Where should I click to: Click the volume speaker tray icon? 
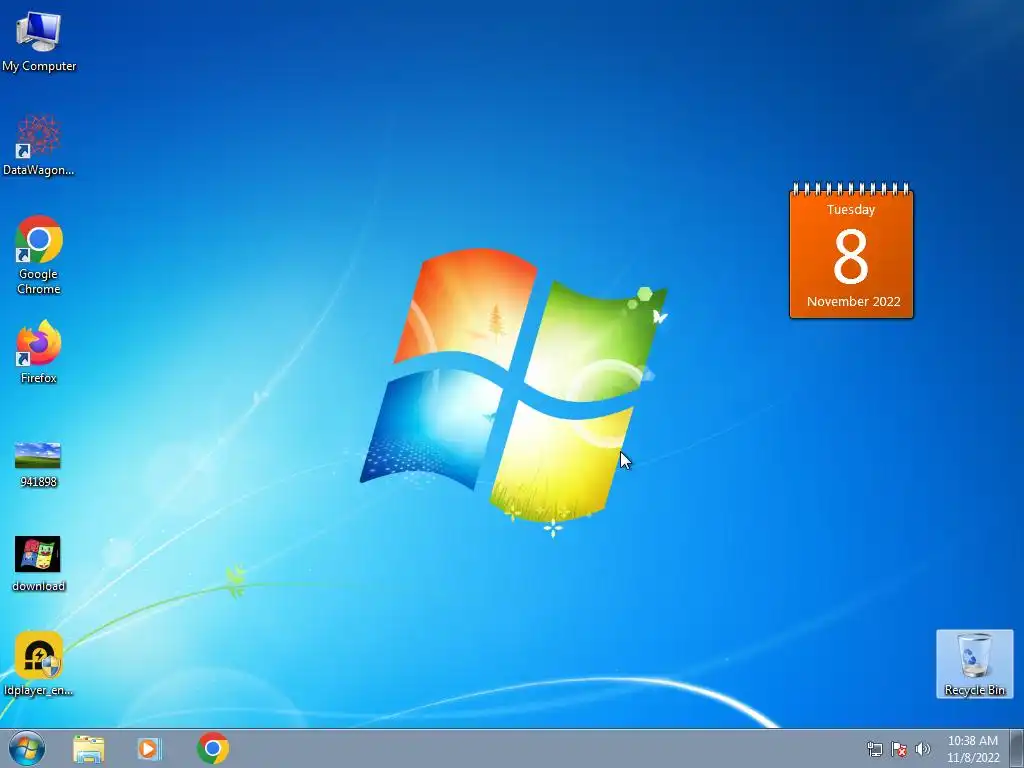pyautogui.click(x=923, y=749)
